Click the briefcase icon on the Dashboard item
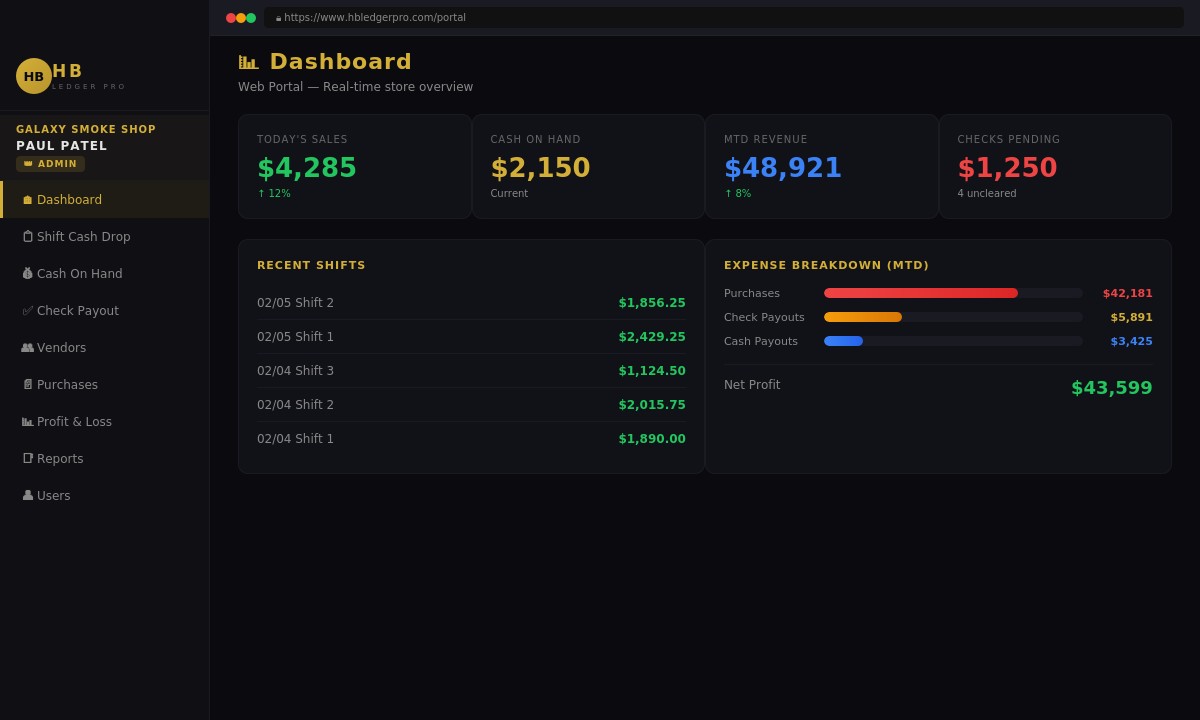Screen dimensions: 1200x720 click(28, 199)
